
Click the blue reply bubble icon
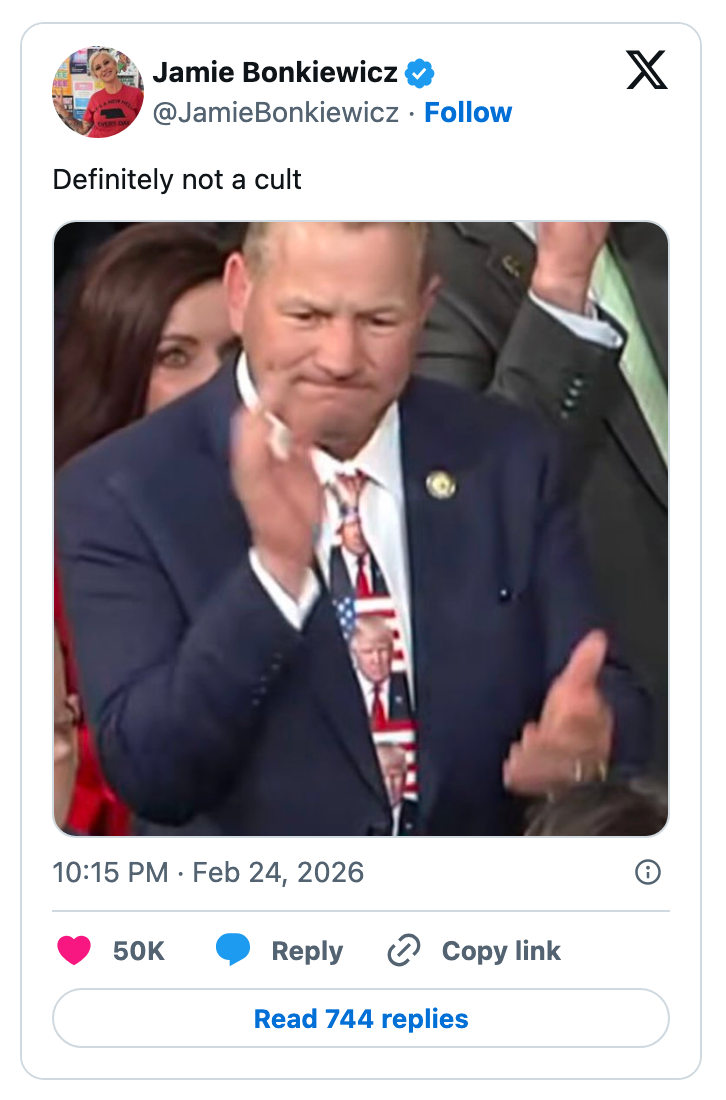click(x=233, y=950)
